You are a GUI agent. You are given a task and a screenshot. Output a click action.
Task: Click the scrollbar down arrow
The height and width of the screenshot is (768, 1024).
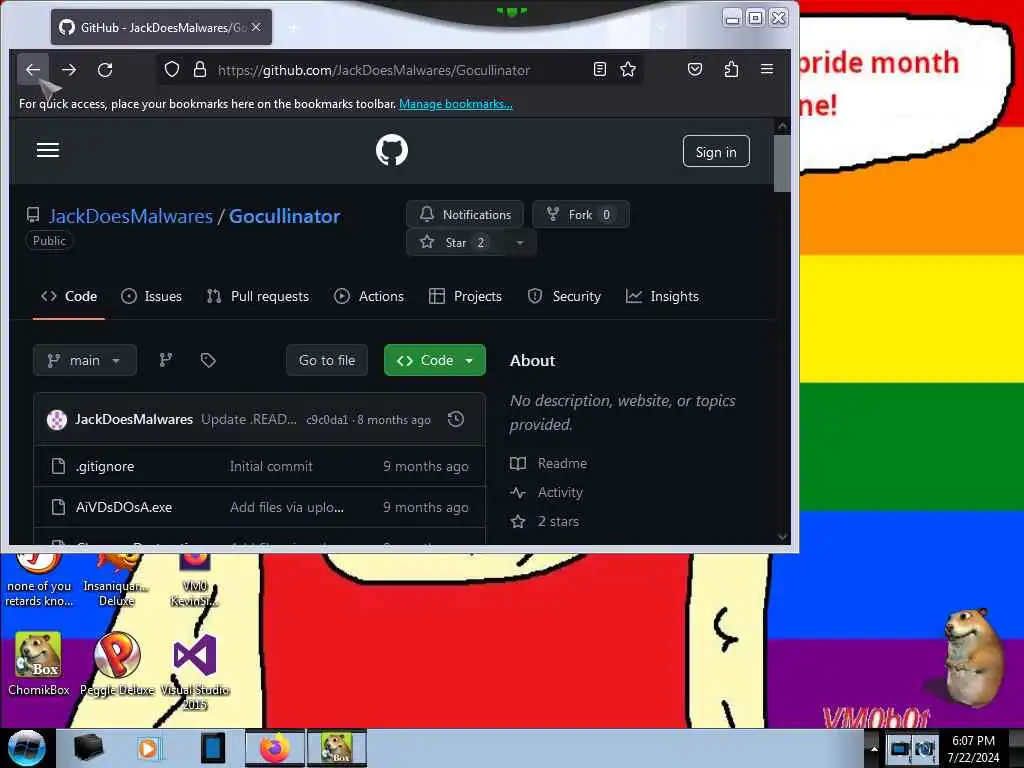pos(782,537)
